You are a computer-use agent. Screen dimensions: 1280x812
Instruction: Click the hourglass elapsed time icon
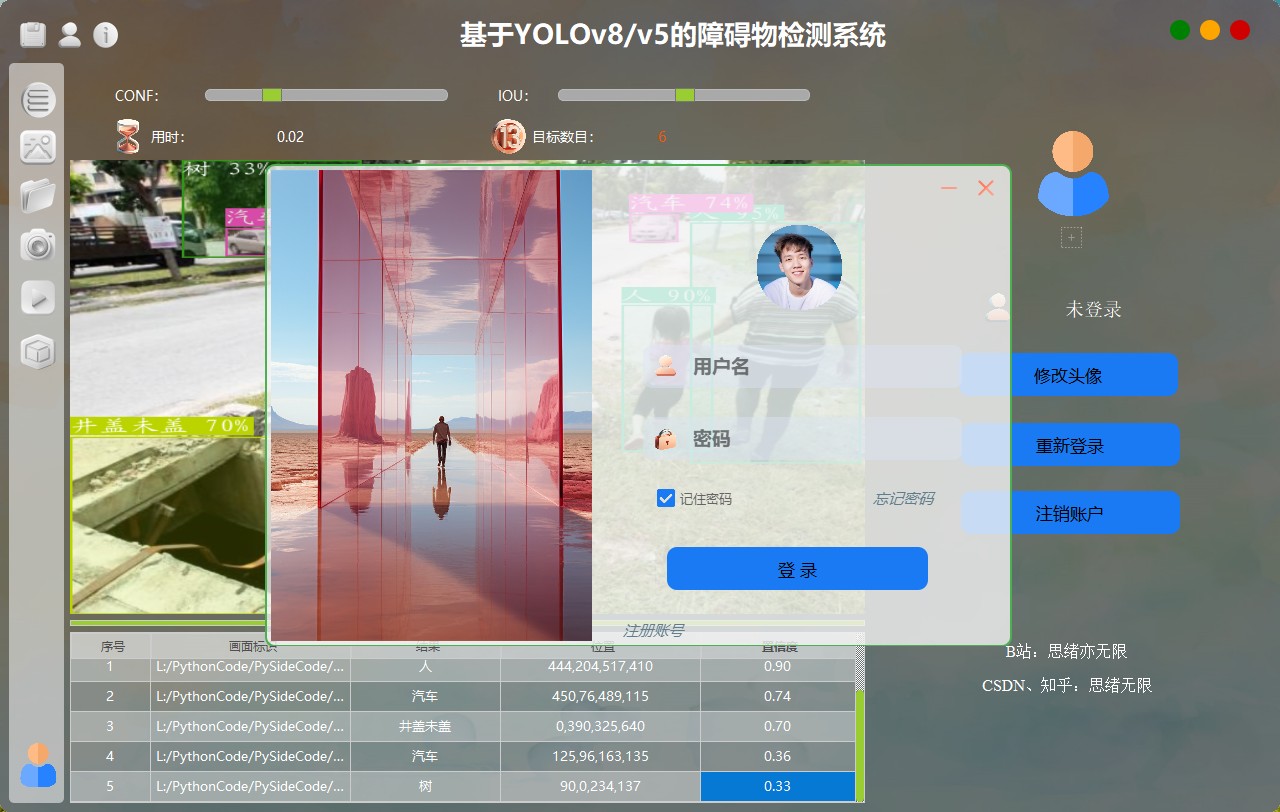pyautogui.click(x=128, y=136)
